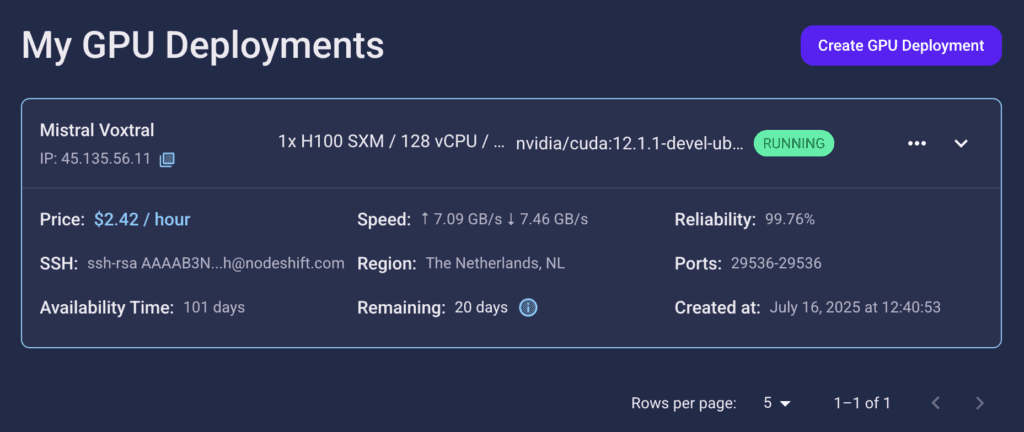The height and width of the screenshot is (432, 1024).
Task: Click the IP 45.135.56.11 text
Action: [95, 159]
